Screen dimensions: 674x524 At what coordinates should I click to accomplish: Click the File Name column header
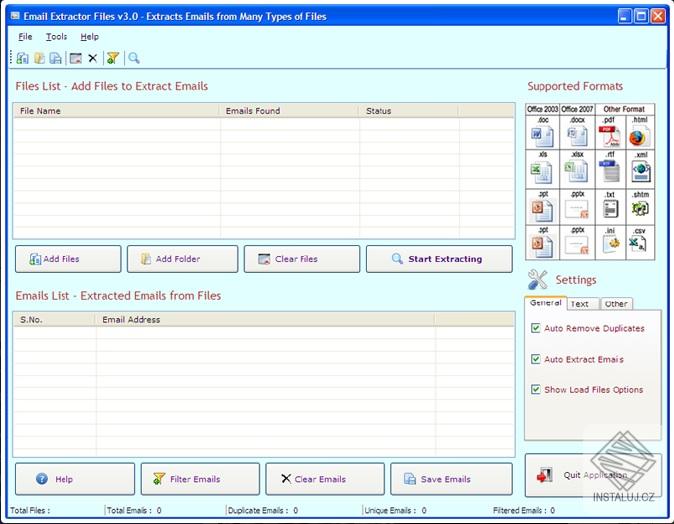[x=116, y=111]
